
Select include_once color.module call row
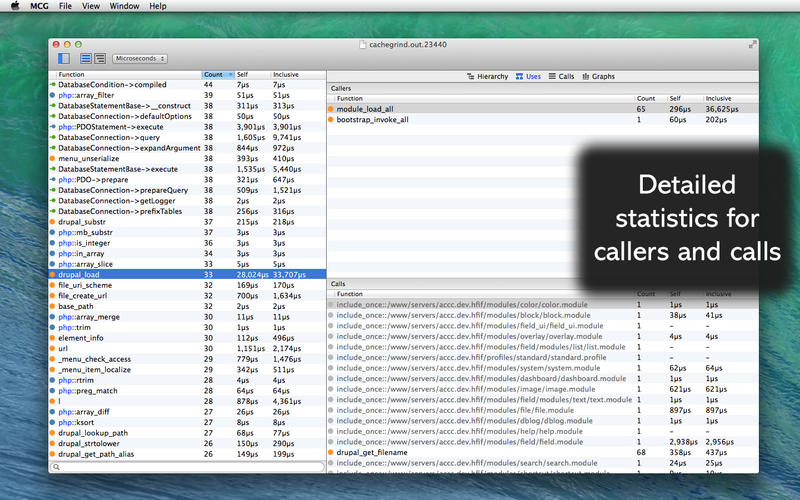pos(543,305)
